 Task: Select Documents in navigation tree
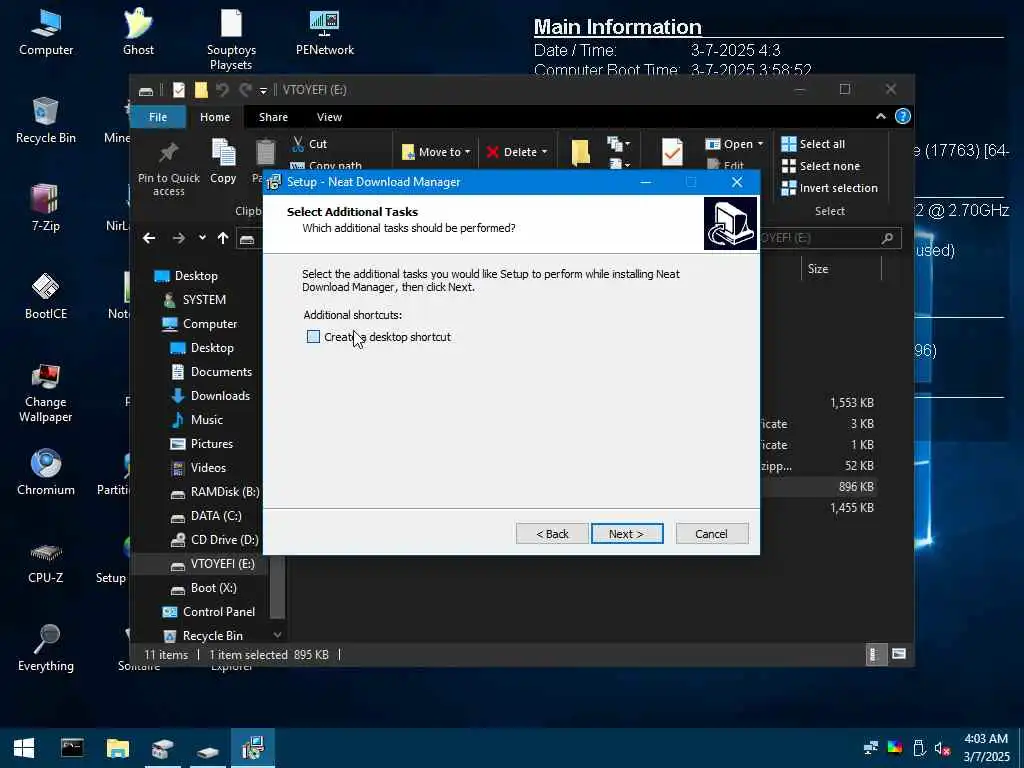tap(211, 372)
